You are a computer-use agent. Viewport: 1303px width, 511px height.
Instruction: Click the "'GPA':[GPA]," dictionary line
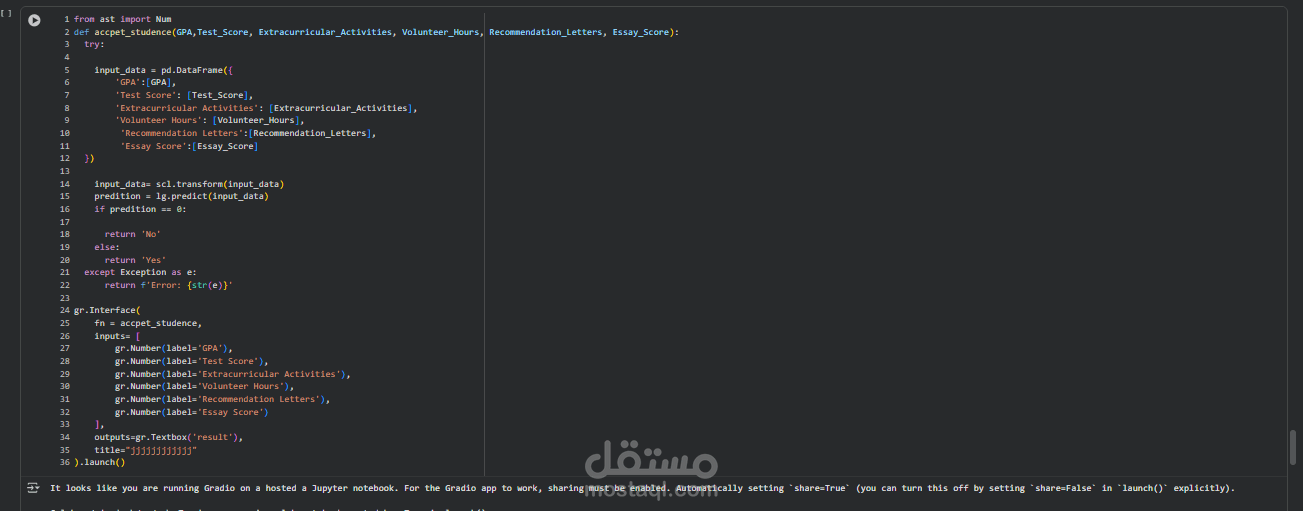(146, 82)
